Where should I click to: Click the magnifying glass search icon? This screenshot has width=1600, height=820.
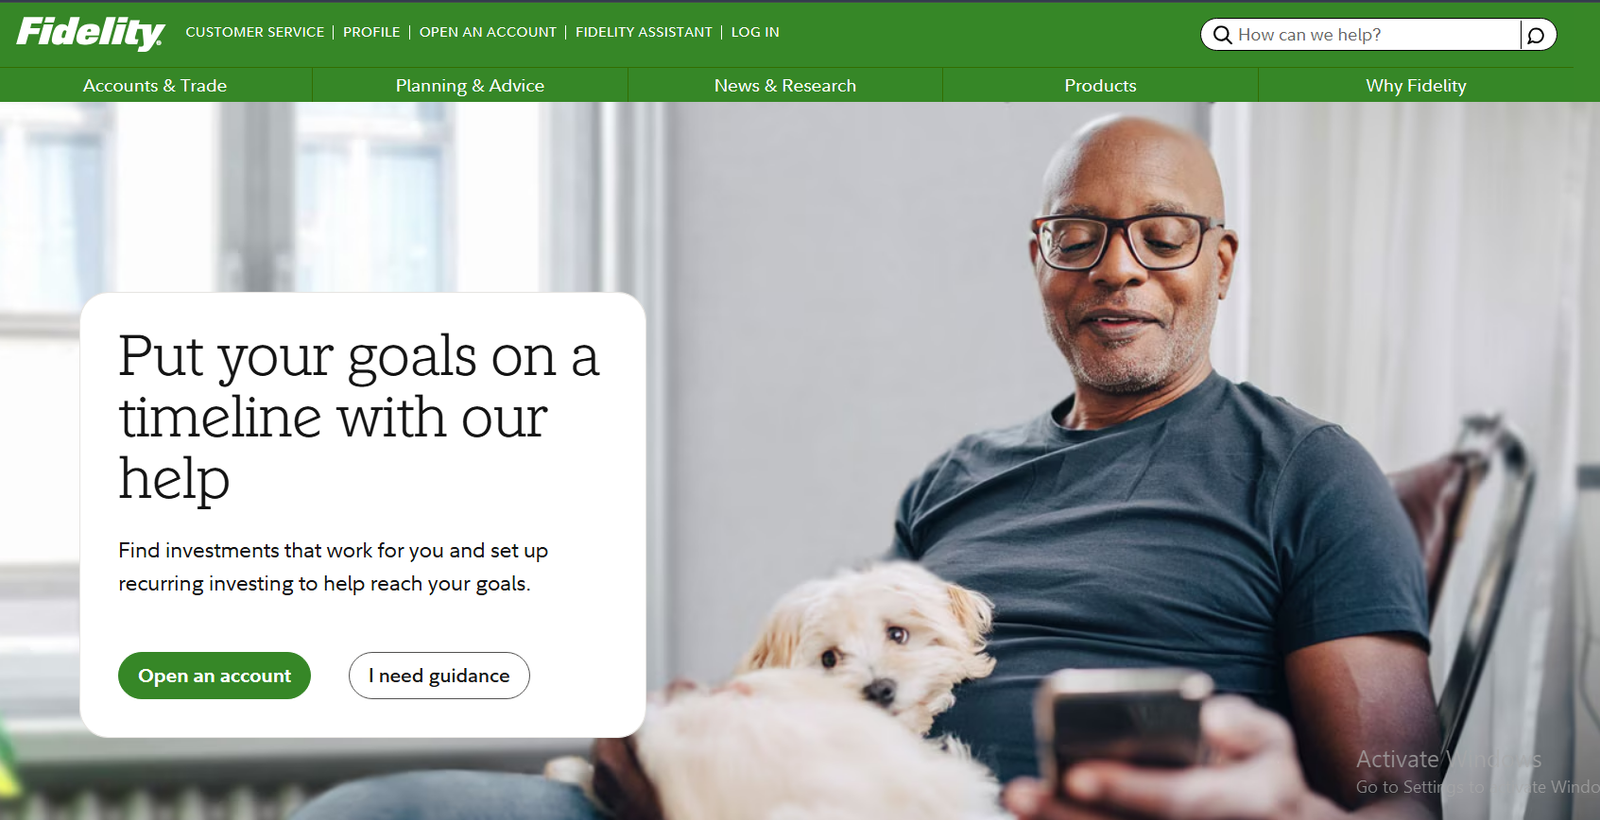1222,35
